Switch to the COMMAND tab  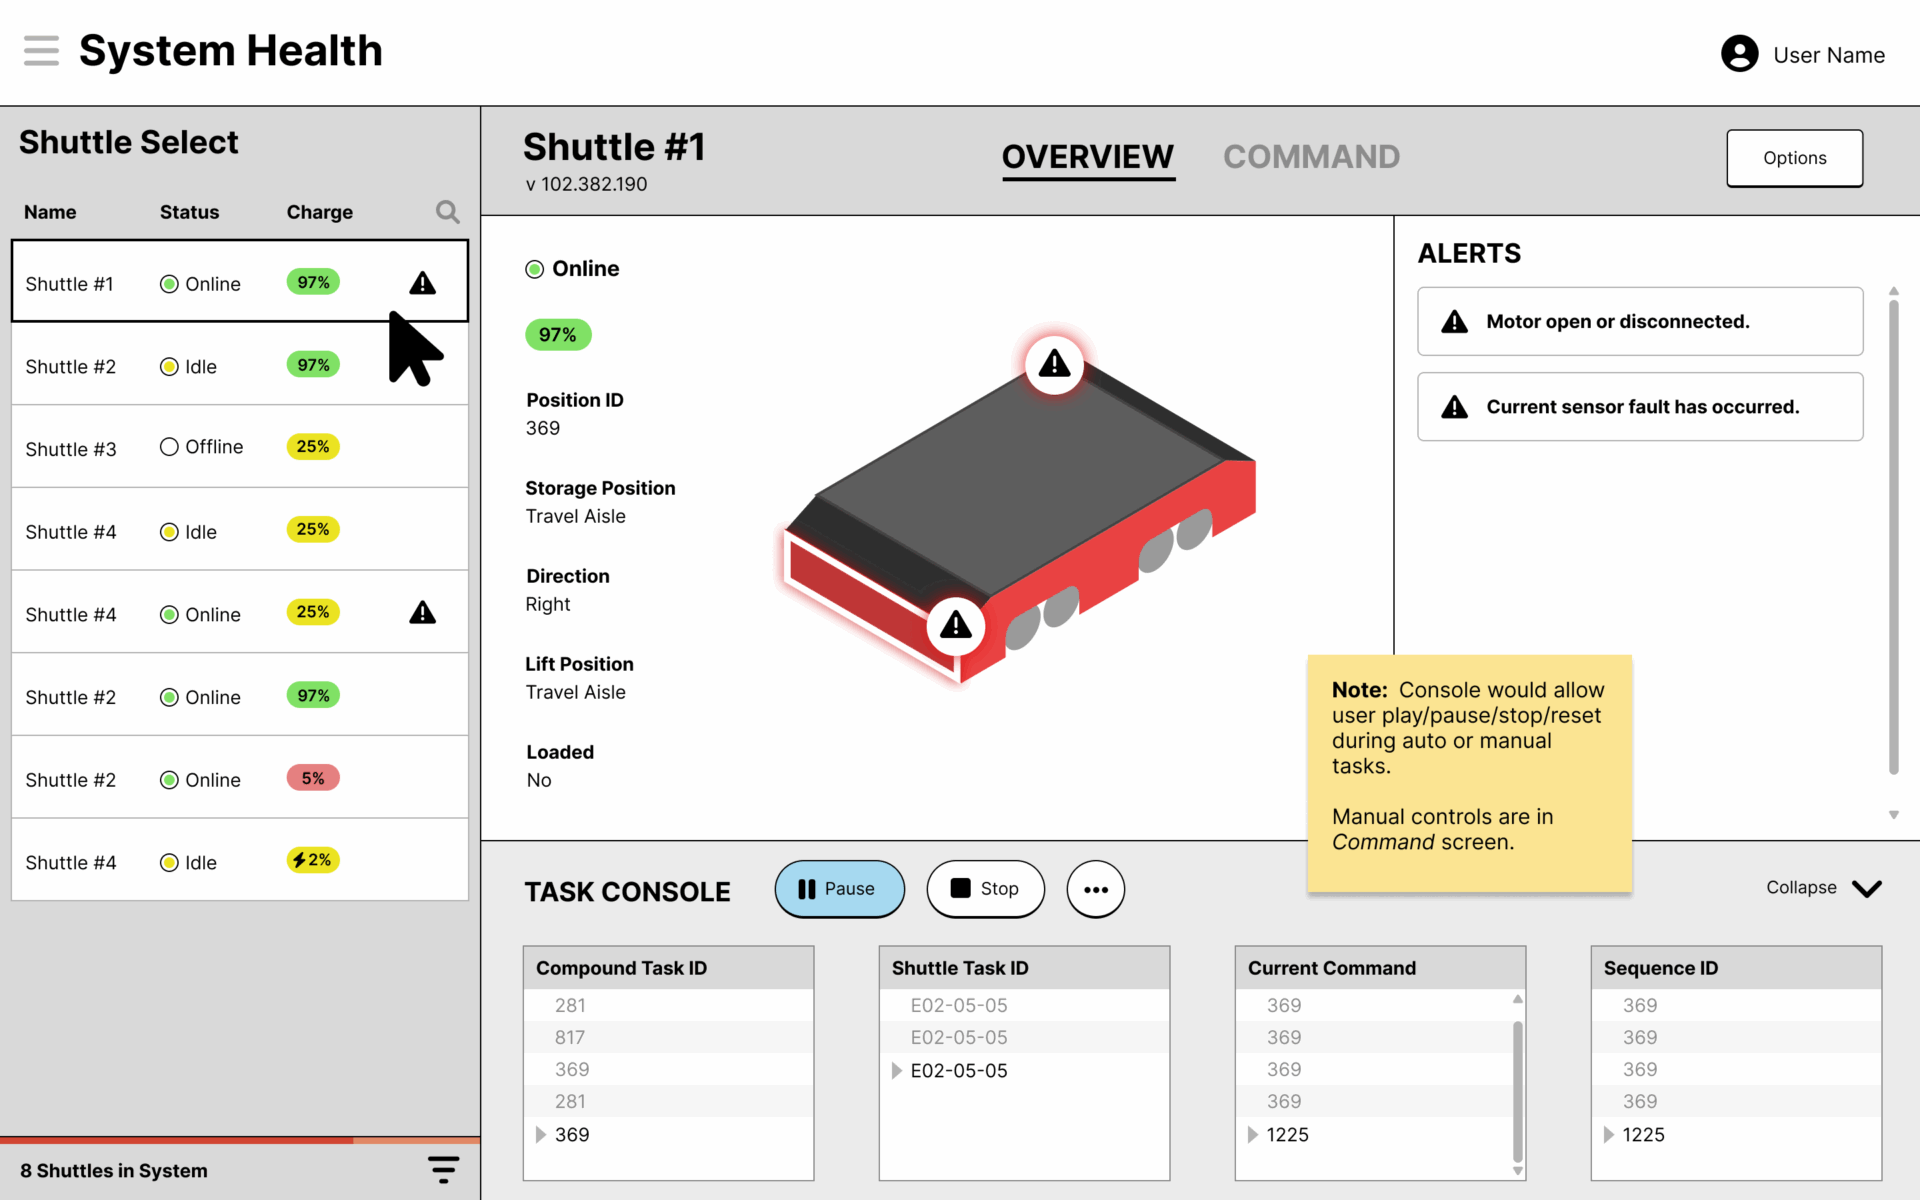tap(1310, 157)
